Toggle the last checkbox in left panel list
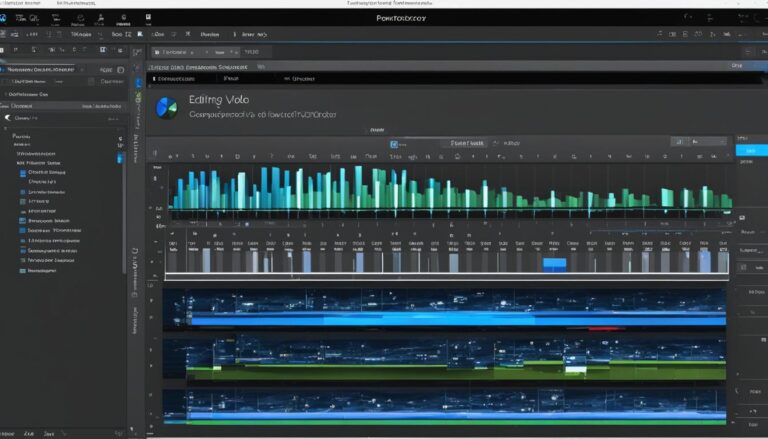This screenshot has width=768, height=439. [x=22, y=270]
